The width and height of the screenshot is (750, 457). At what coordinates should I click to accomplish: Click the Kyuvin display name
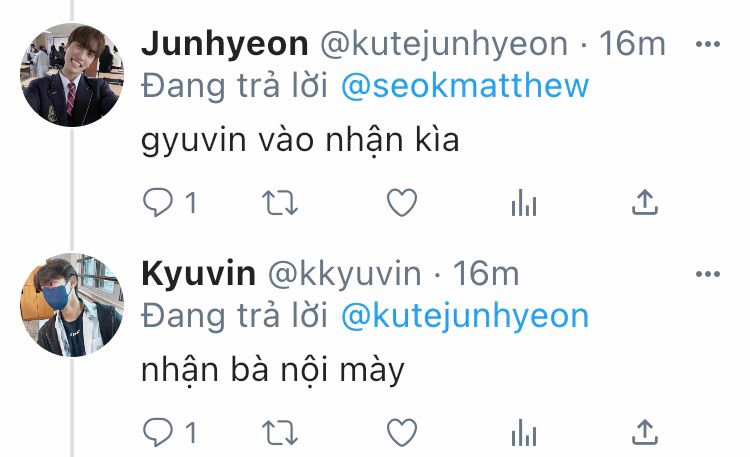199,275
